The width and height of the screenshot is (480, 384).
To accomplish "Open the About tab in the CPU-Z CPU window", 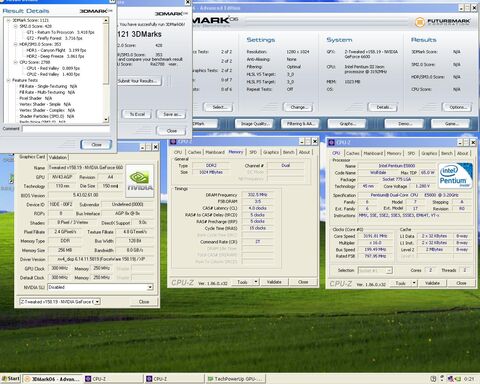I will pos(462,153).
